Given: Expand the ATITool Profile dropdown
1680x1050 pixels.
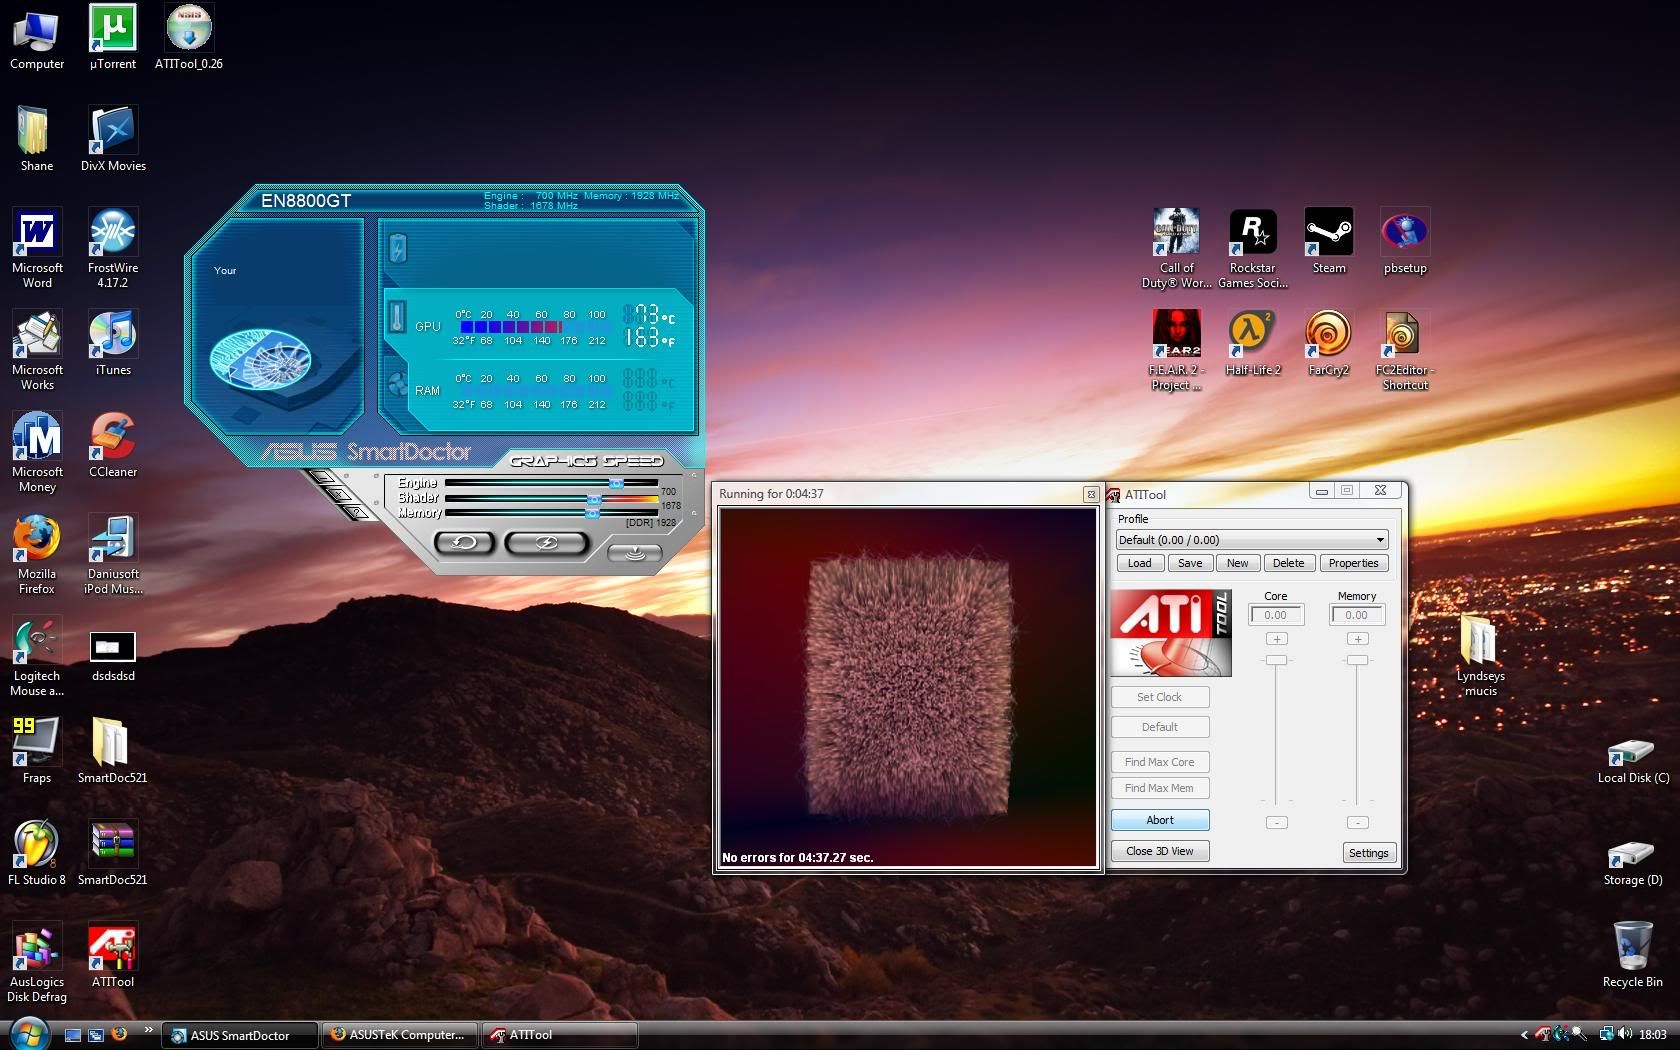Looking at the screenshot, I should click(1380, 540).
